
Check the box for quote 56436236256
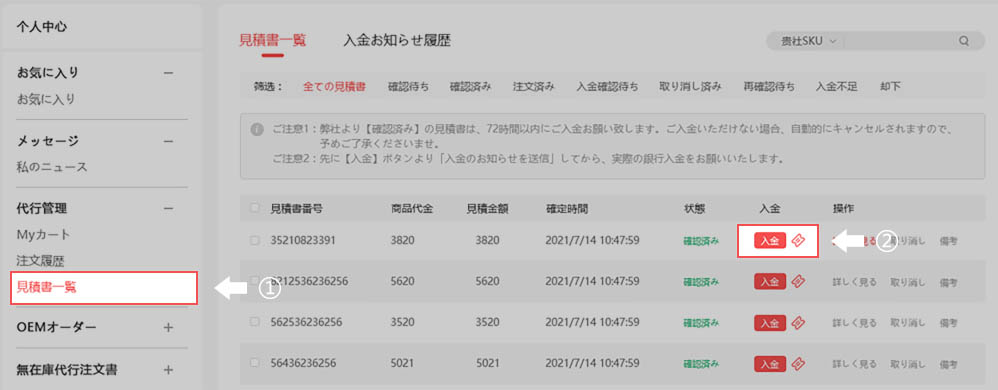(x=255, y=363)
